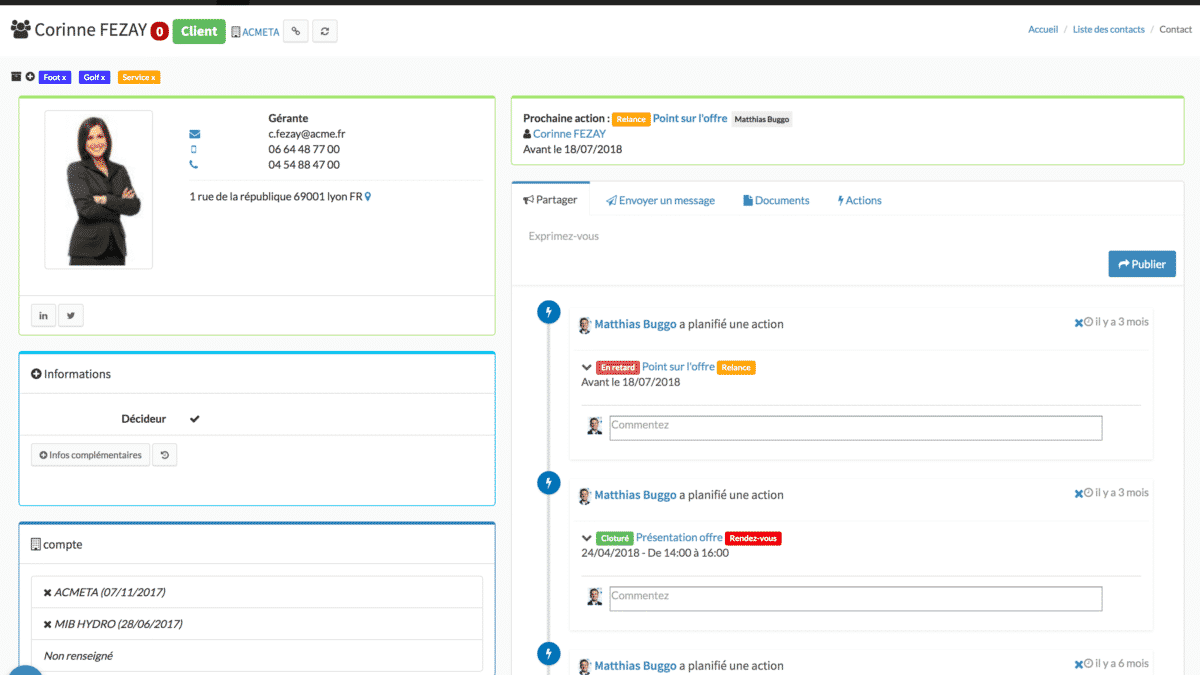Click the history icon beside Infos complémentaires
1200x675 pixels.
pyautogui.click(x=165, y=455)
